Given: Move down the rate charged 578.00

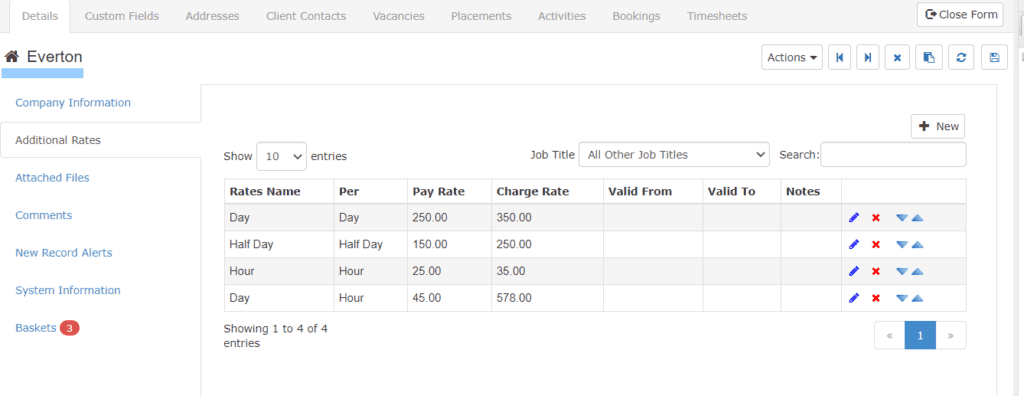Looking at the screenshot, I should (x=902, y=298).
